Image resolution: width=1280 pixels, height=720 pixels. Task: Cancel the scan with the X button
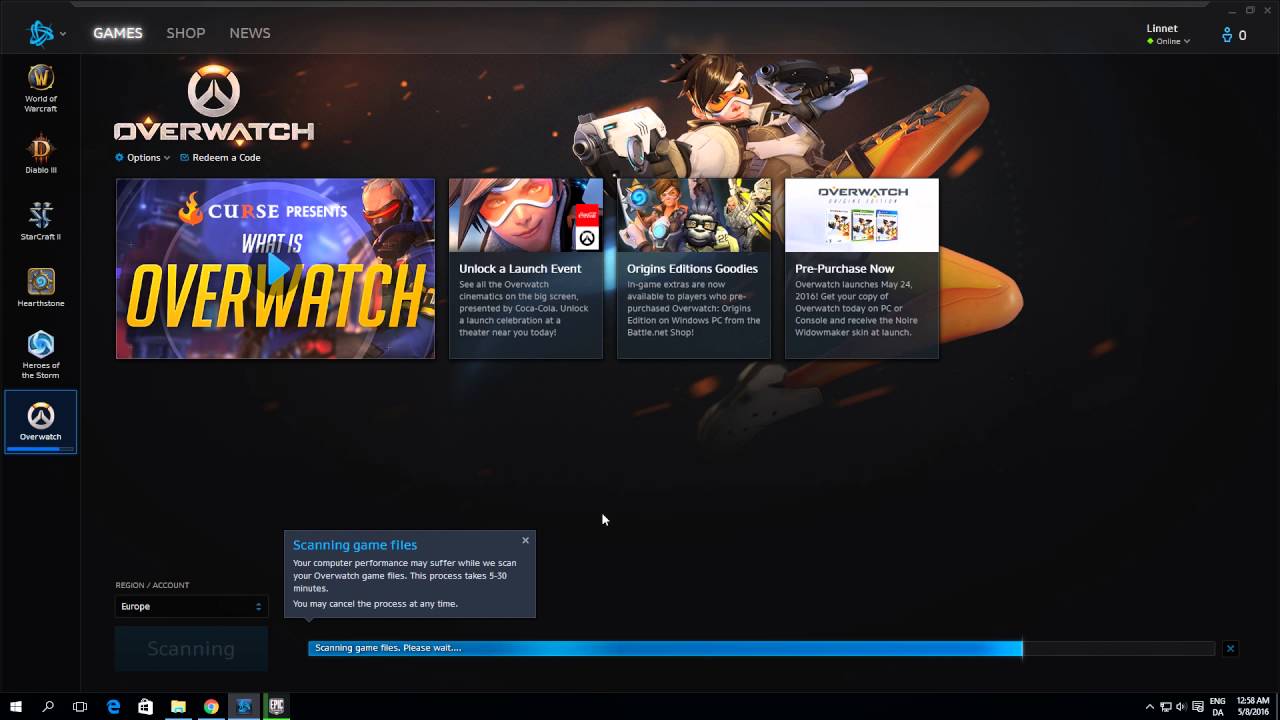tap(1230, 649)
